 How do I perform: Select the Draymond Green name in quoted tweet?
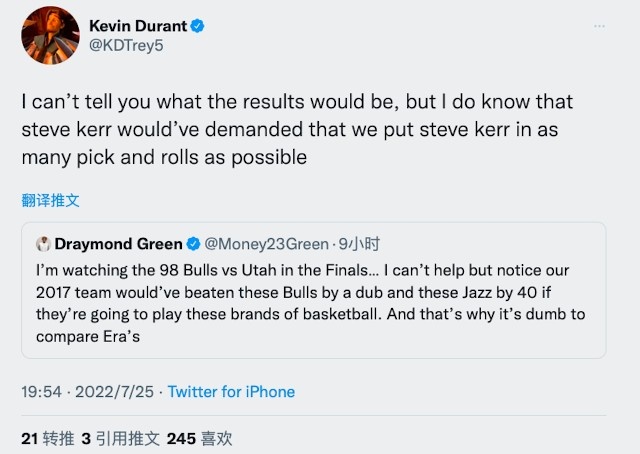point(118,244)
